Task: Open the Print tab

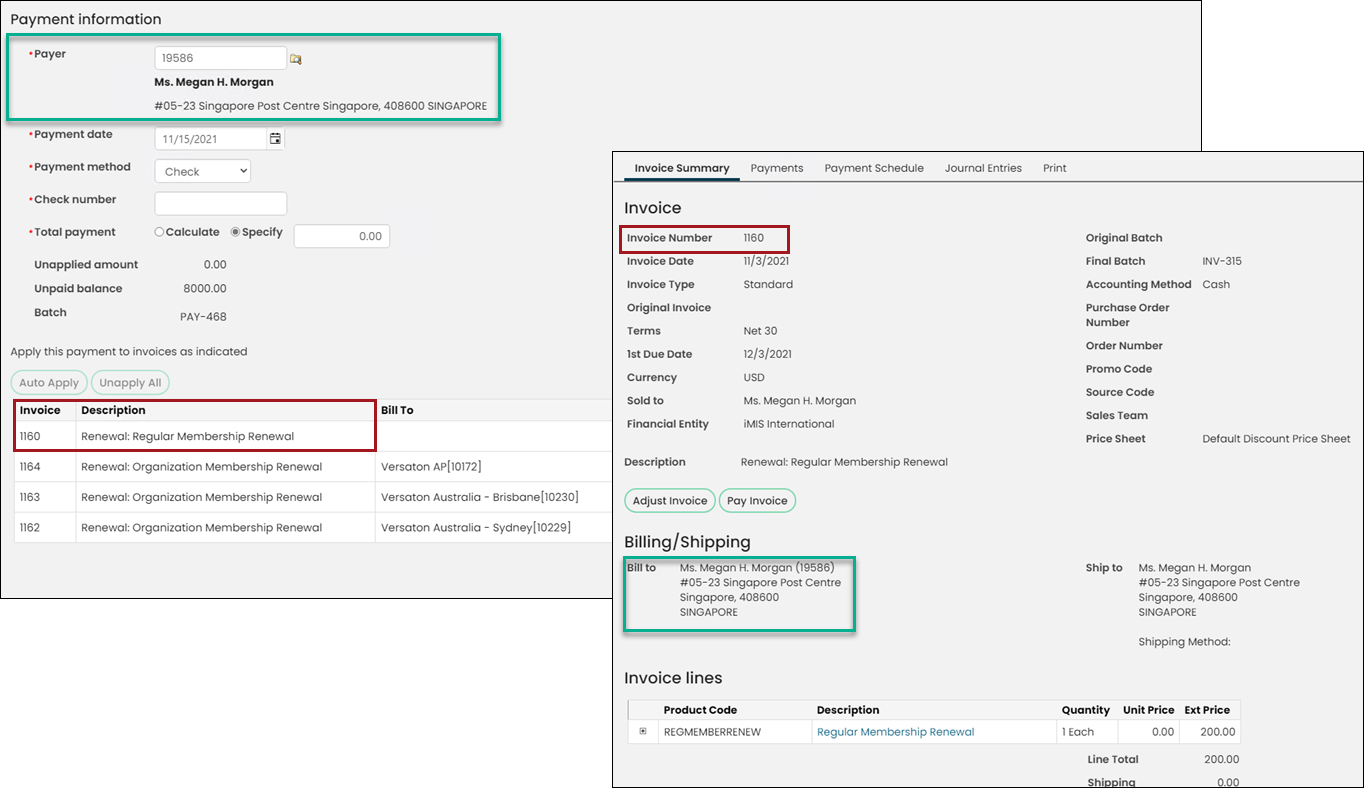Action: click(1055, 168)
